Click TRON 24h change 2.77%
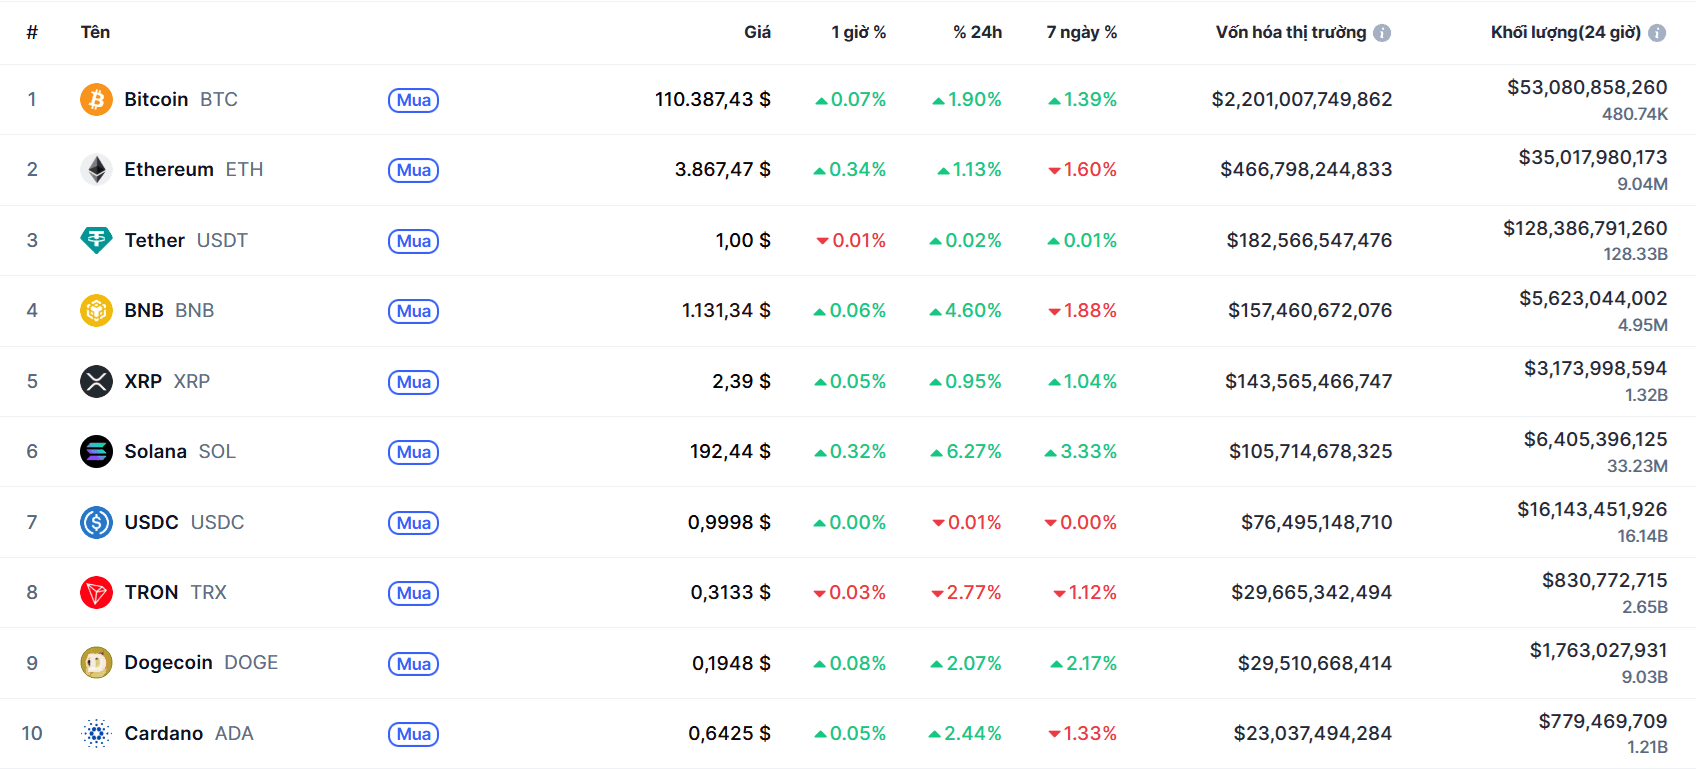 (x=966, y=593)
